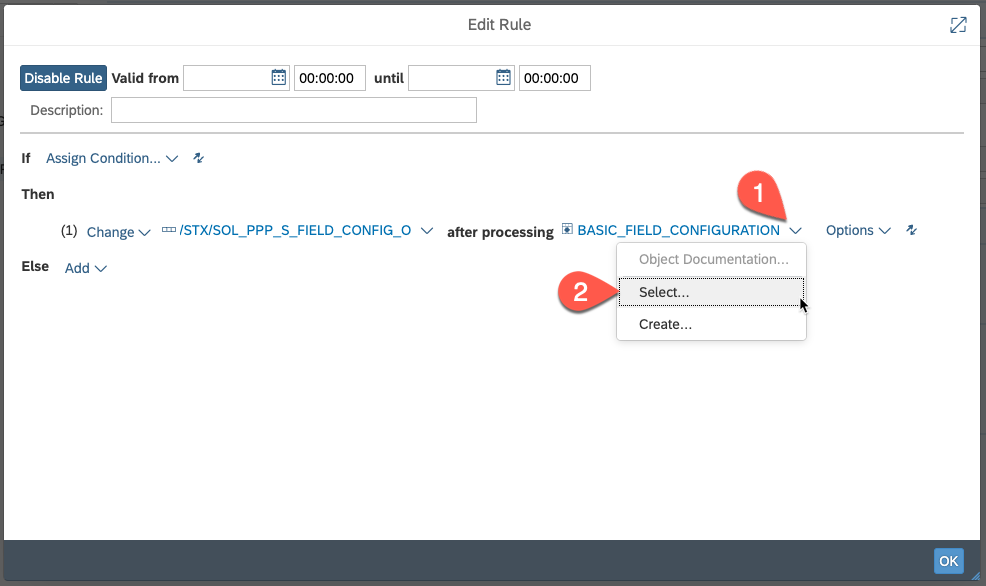Click the Valid from time field
Image resolution: width=986 pixels, height=586 pixels.
click(x=330, y=78)
